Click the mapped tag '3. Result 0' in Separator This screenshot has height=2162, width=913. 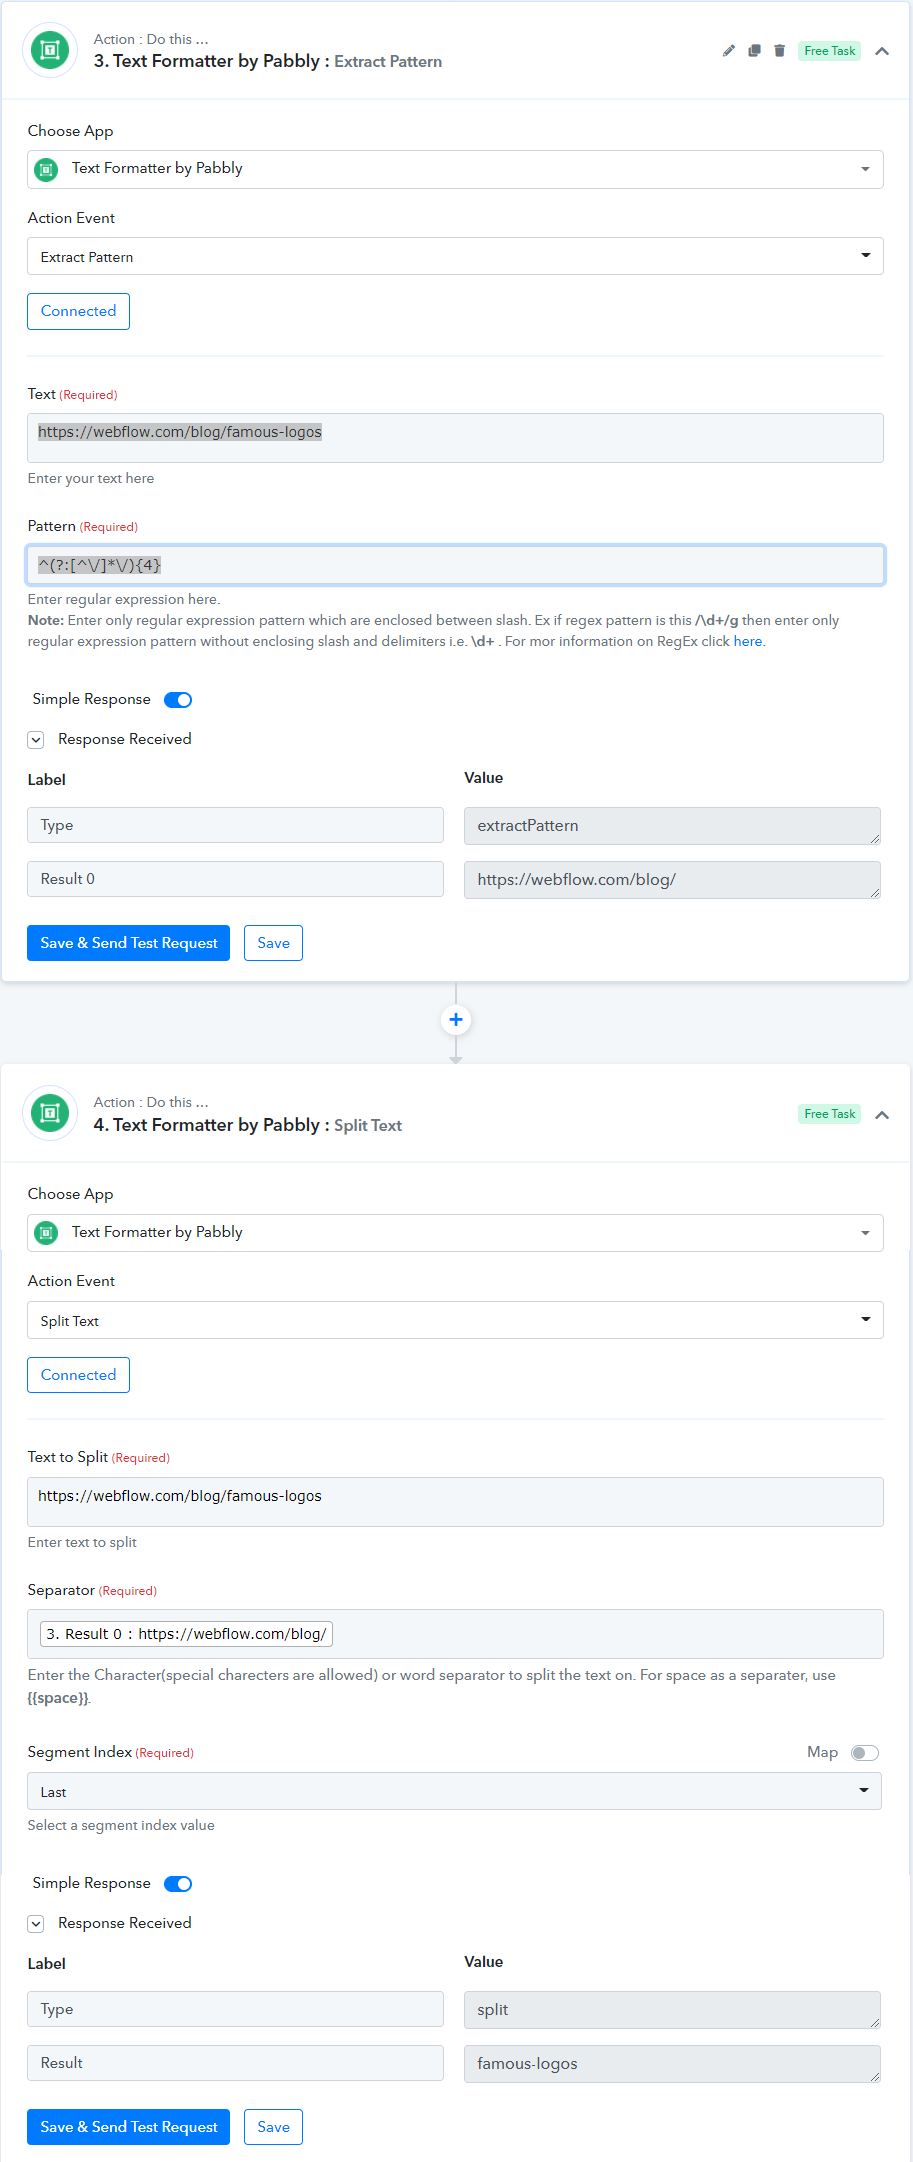click(x=186, y=1634)
